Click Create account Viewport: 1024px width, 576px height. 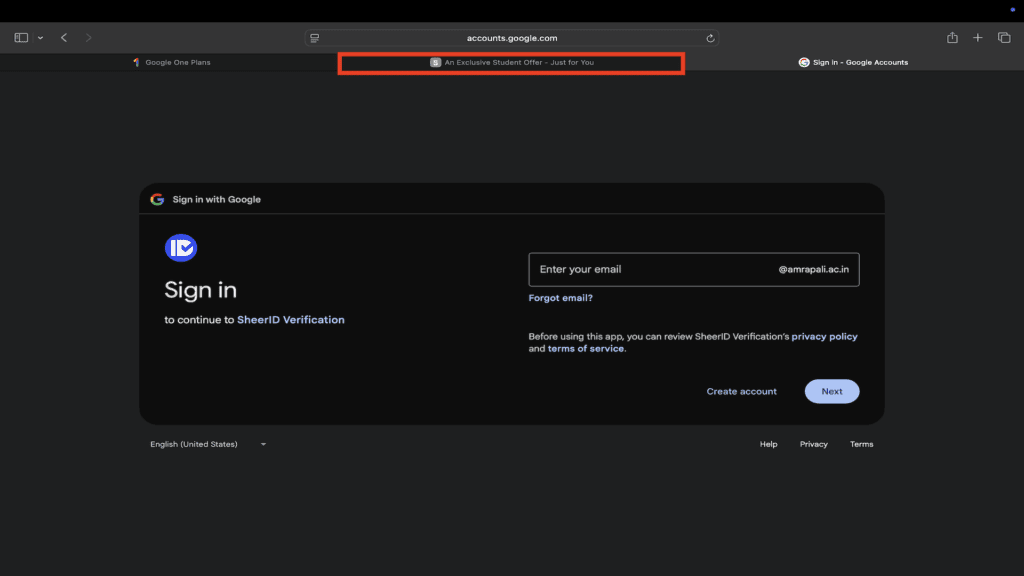[x=741, y=391]
